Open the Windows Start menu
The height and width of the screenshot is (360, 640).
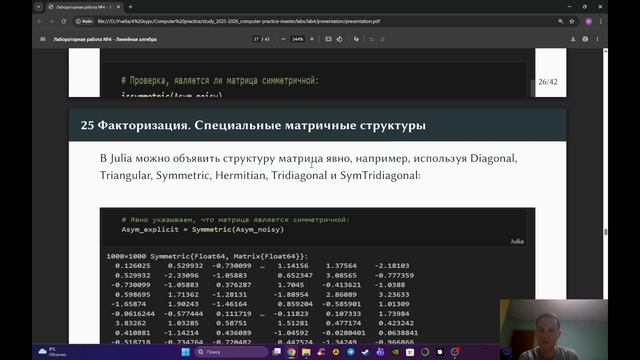[x=185, y=352]
